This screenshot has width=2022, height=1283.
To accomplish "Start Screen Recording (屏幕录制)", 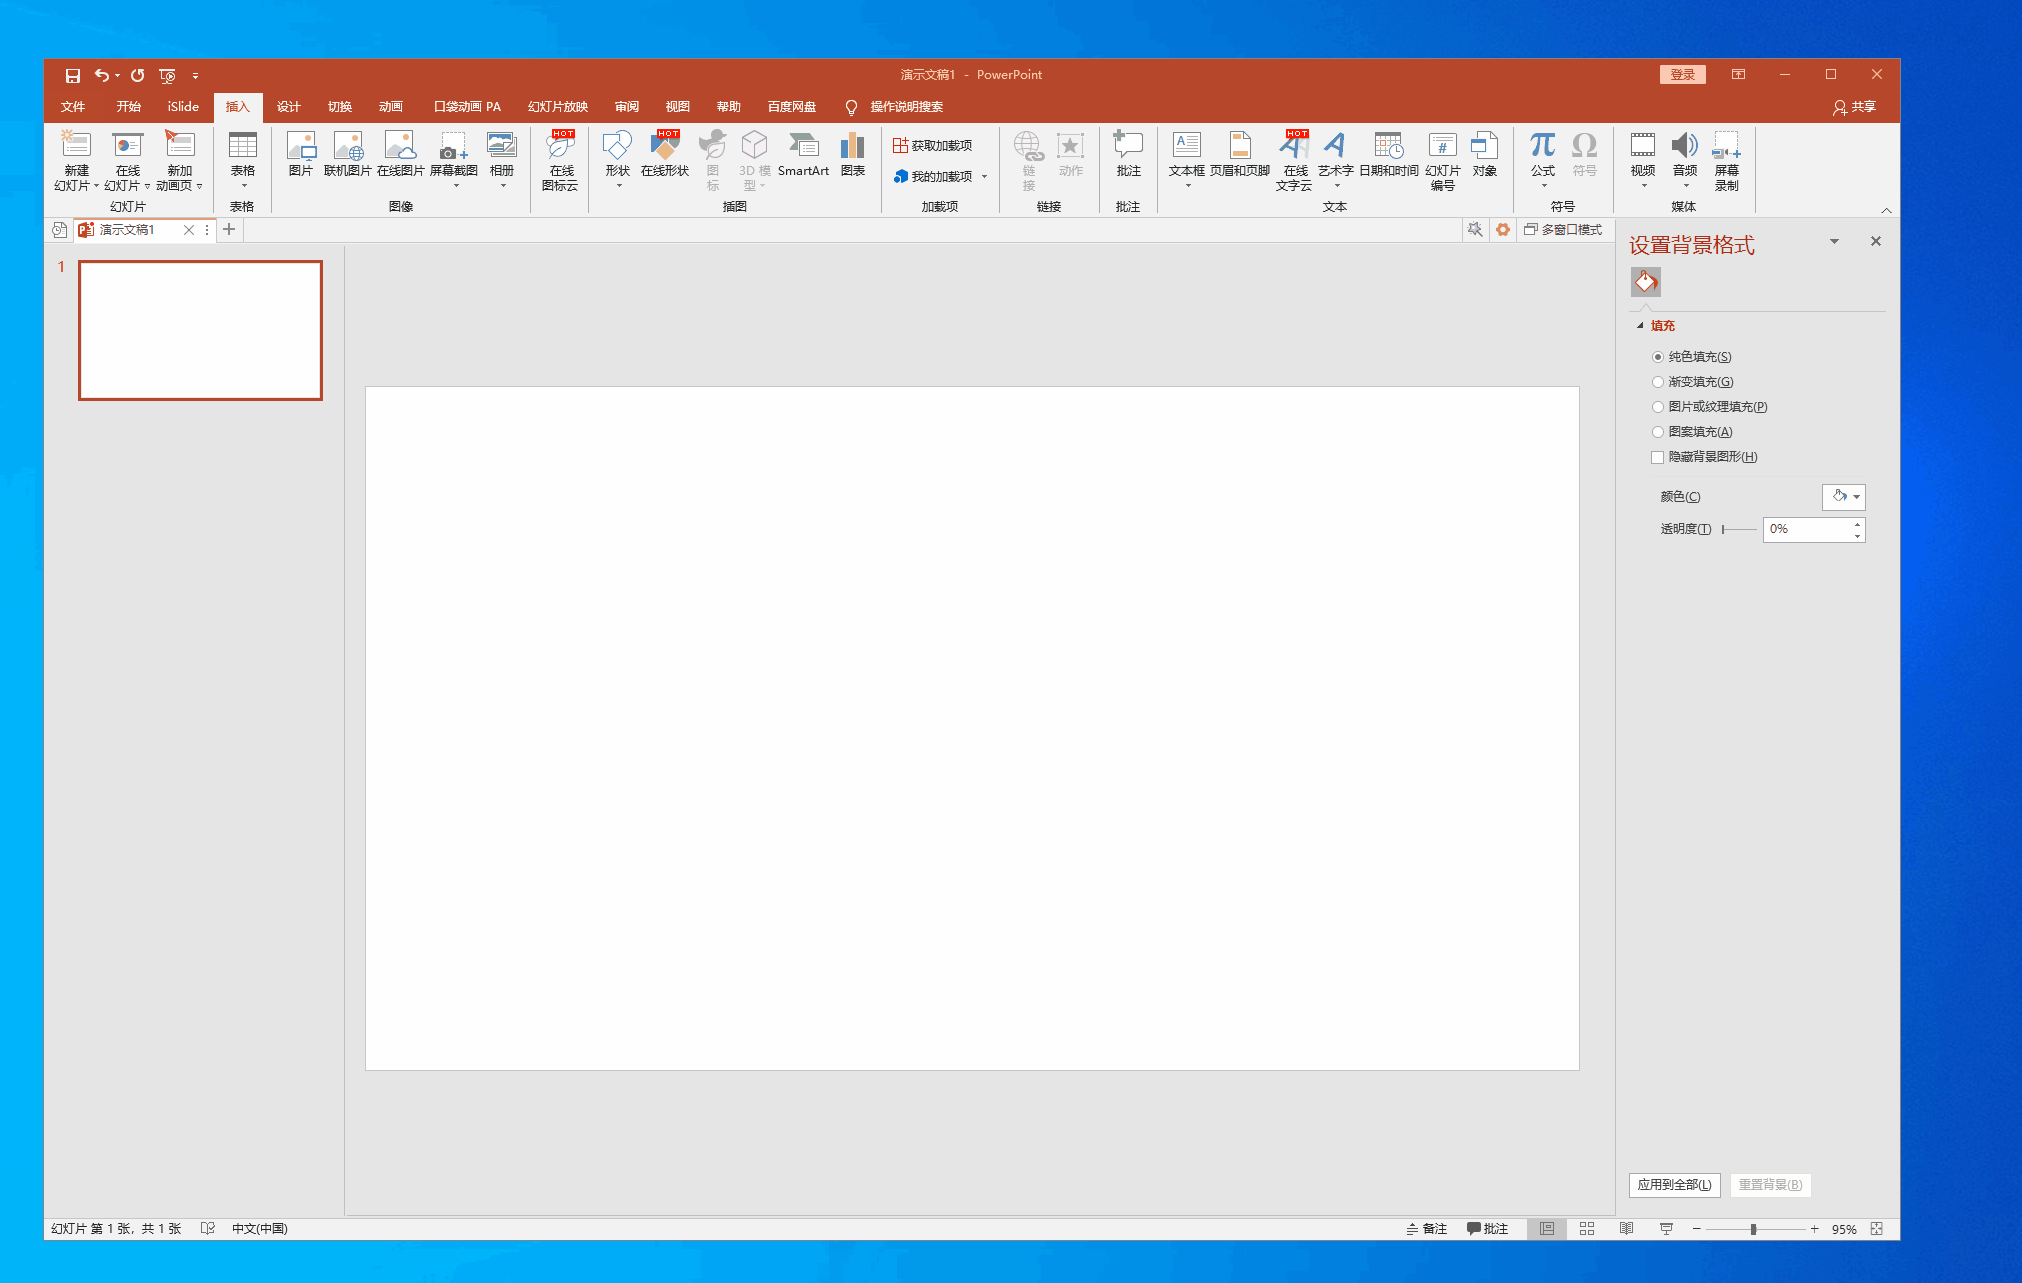I will tap(1727, 160).
